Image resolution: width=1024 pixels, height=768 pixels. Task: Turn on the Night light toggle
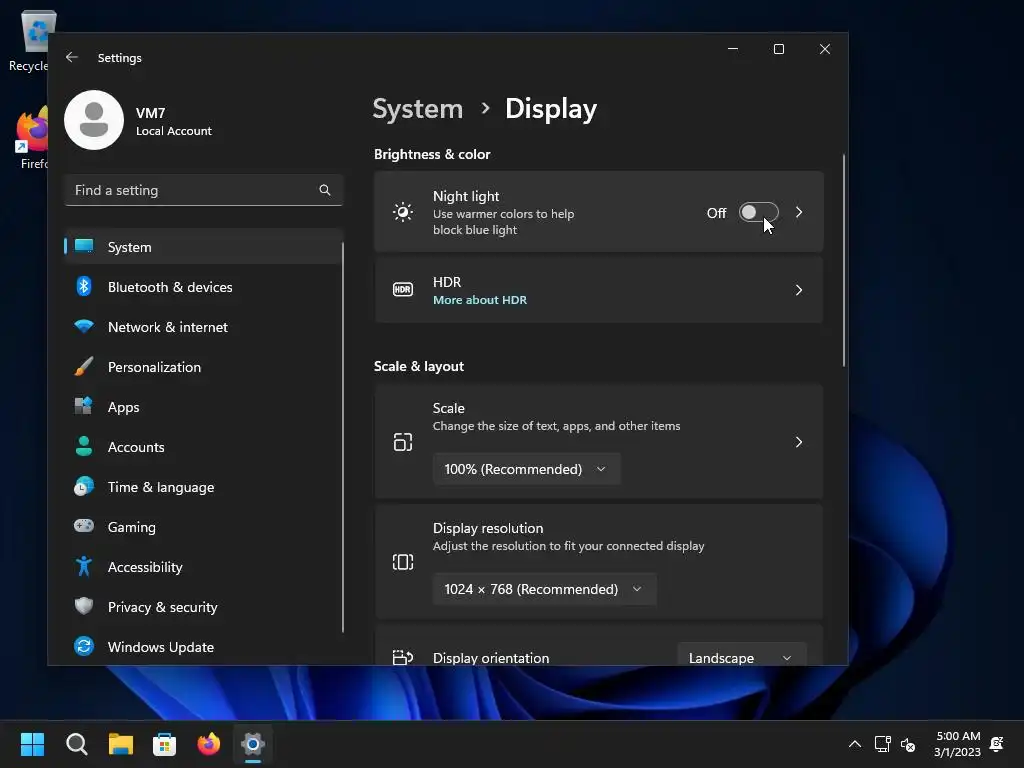758,212
